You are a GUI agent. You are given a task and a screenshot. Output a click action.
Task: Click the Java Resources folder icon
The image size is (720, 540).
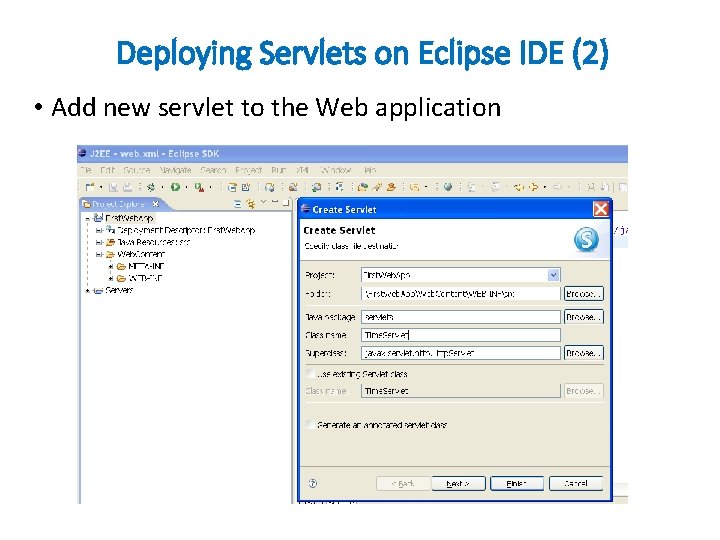110,242
